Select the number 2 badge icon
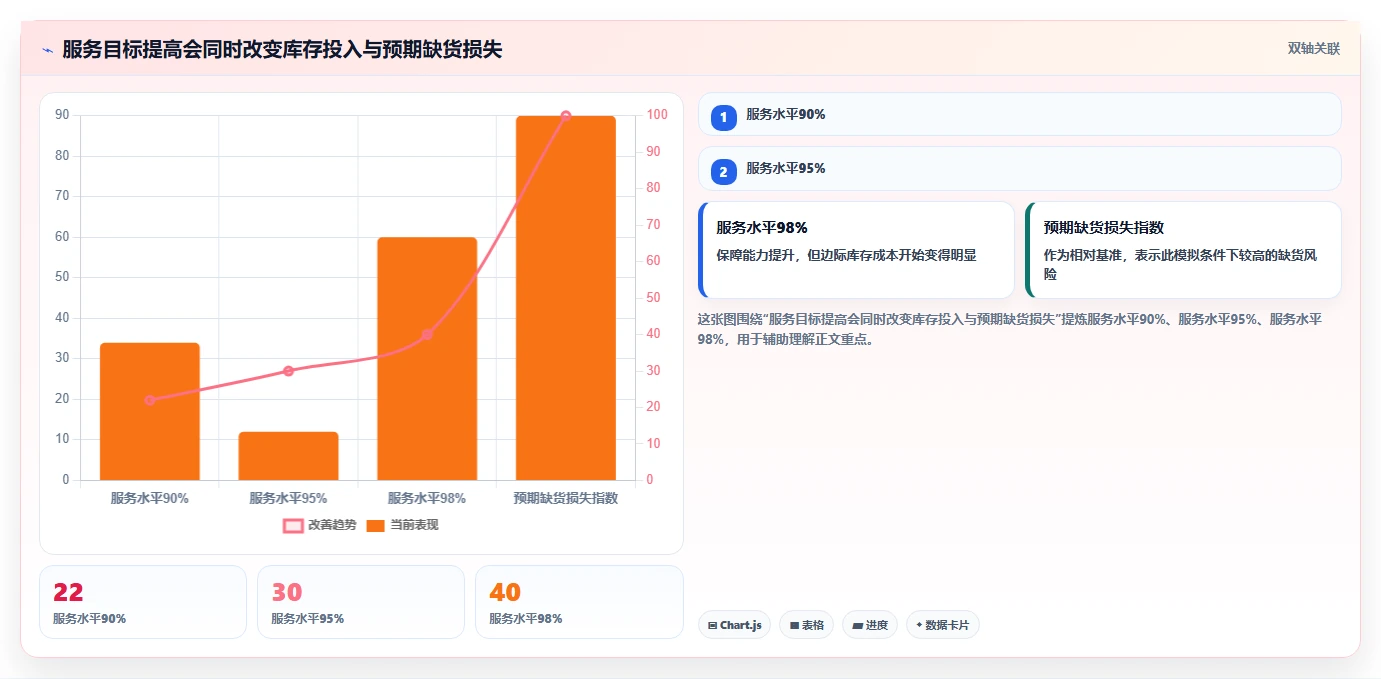The height and width of the screenshot is (679, 1381). (x=724, y=171)
